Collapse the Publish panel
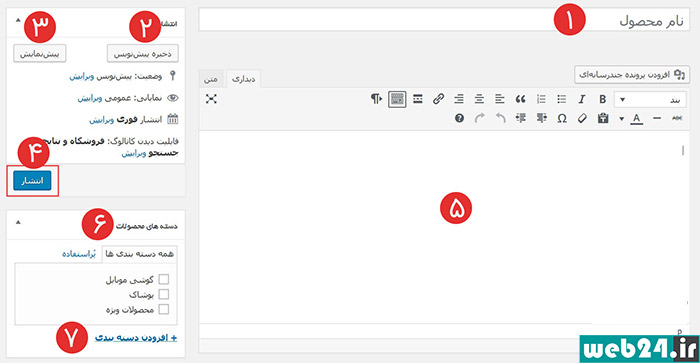The width and height of the screenshot is (700, 363). (18, 20)
